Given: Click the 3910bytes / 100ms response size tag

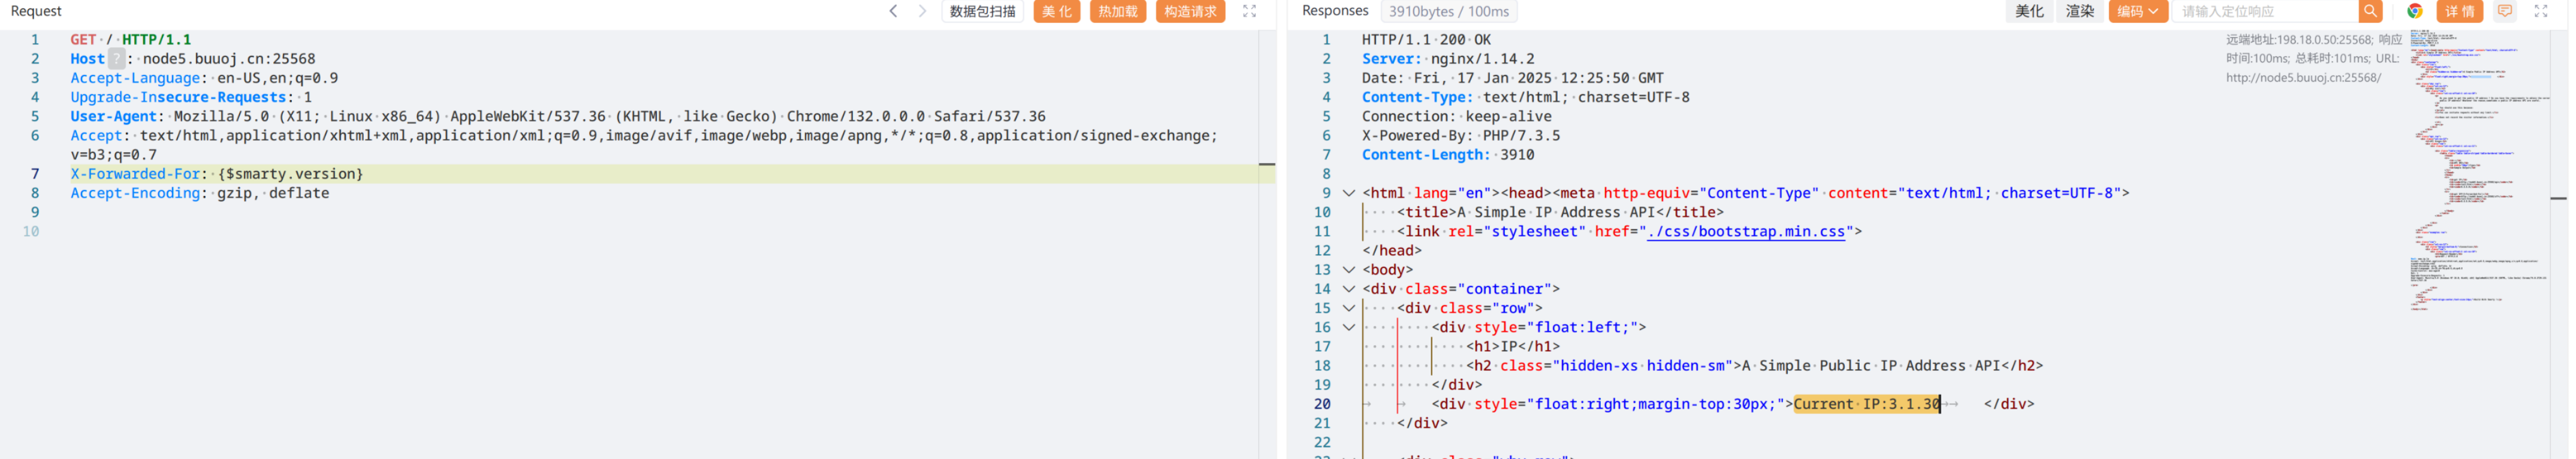Looking at the screenshot, I should tap(1448, 11).
